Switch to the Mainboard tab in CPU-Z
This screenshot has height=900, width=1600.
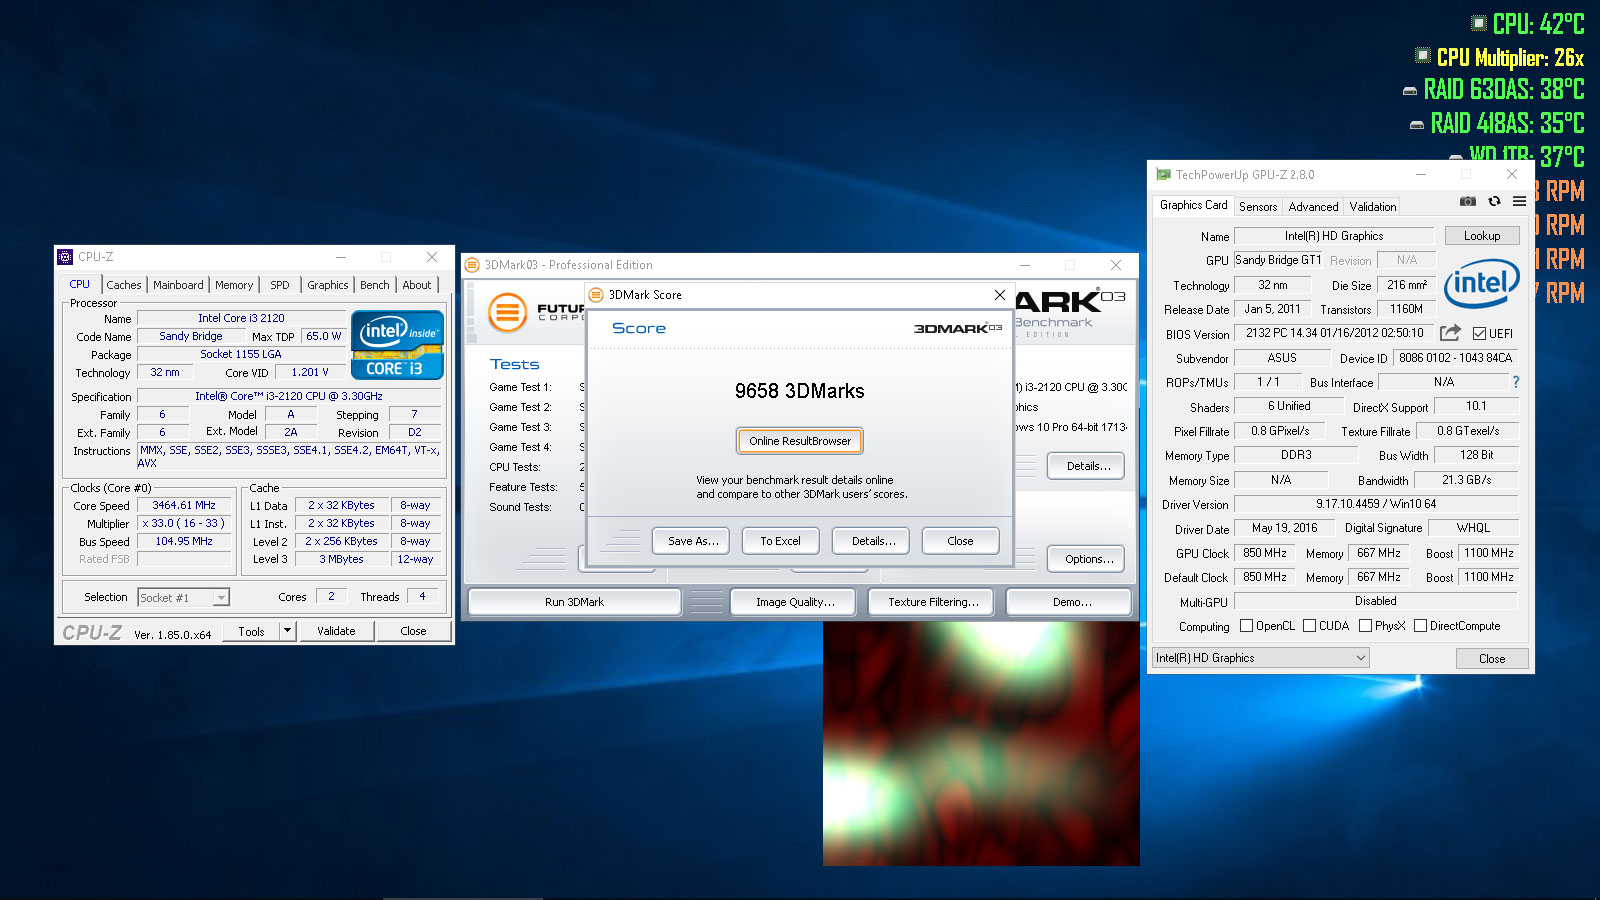(x=178, y=285)
